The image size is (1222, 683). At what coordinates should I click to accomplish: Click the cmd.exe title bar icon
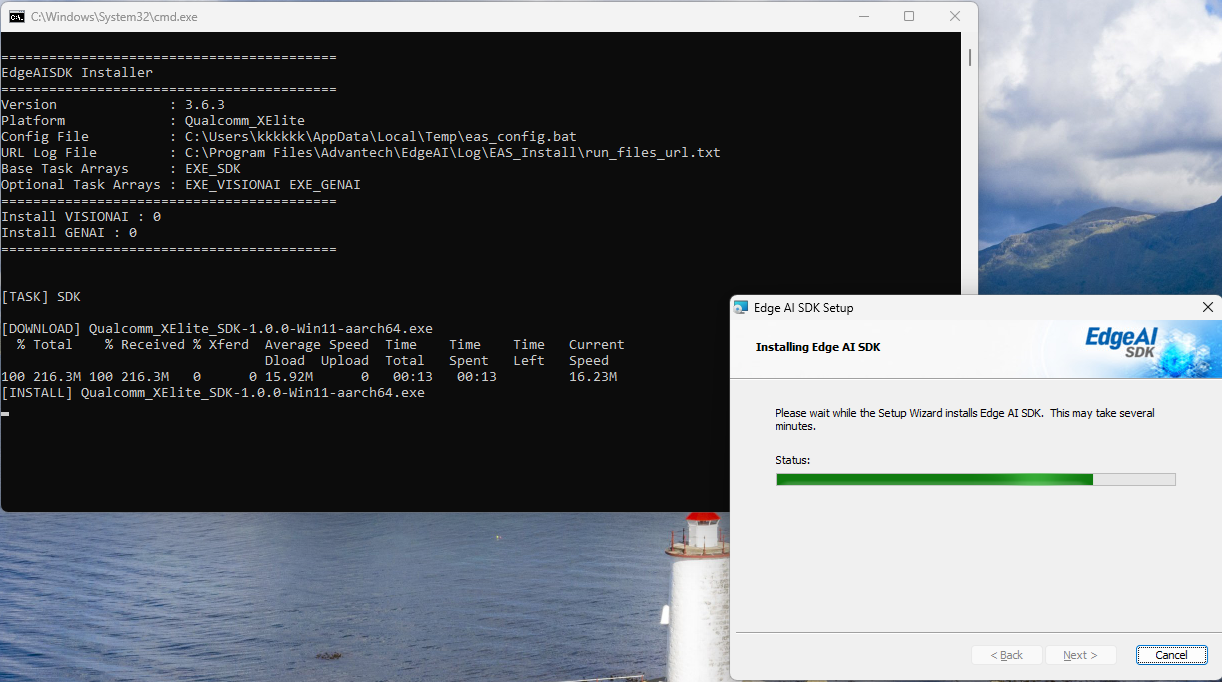point(17,16)
